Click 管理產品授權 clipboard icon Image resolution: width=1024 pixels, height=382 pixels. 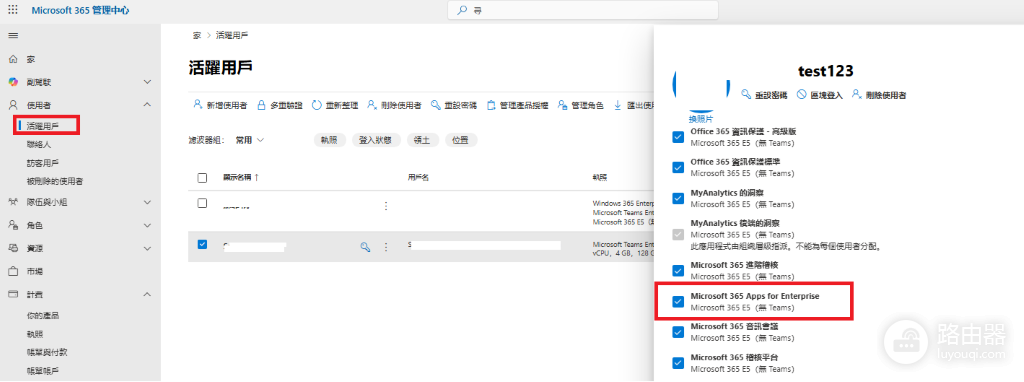pos(492,105)
